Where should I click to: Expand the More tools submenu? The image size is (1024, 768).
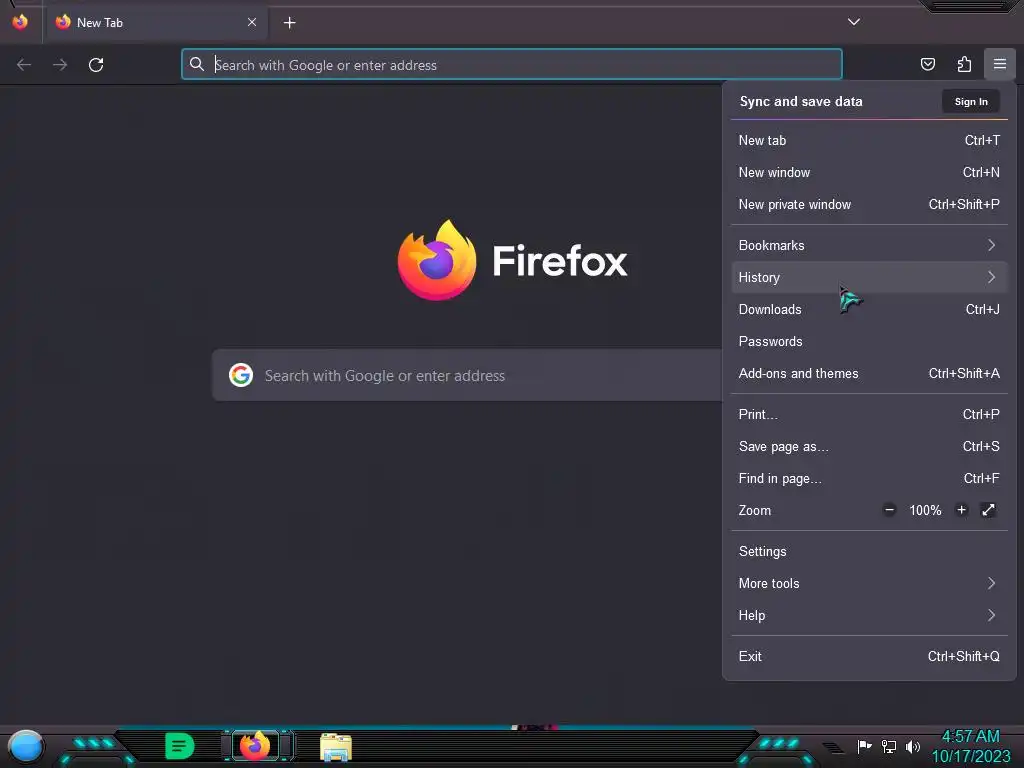(x=869, y=584)
